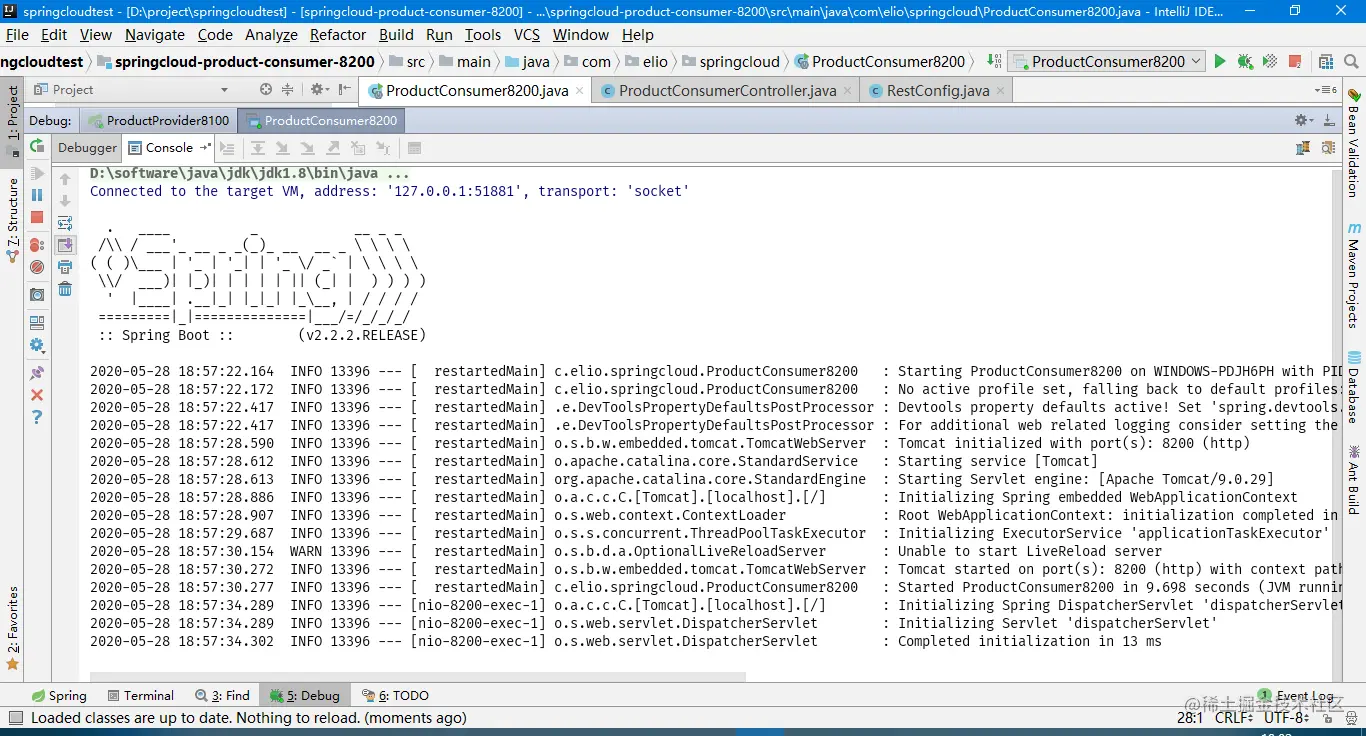Move down the stack trace arrow
Viewport: 1366px width, 736px height.
(65, 201)
